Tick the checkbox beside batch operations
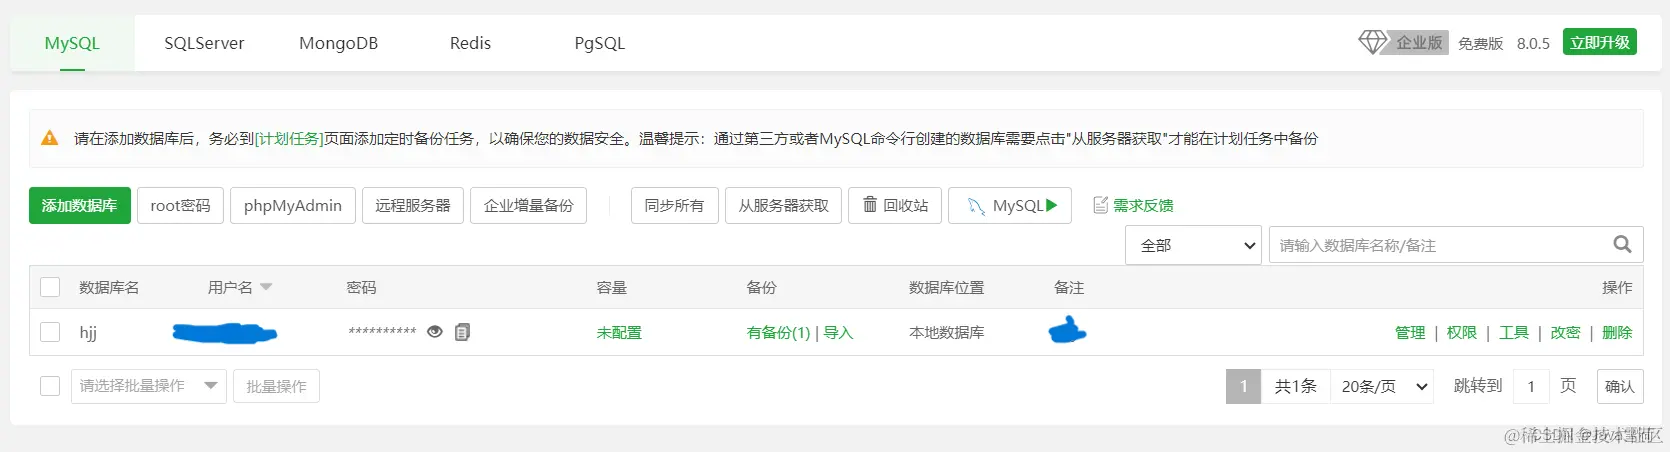Viewport: 1670px width, 452px height. click(x=50, y=386)
